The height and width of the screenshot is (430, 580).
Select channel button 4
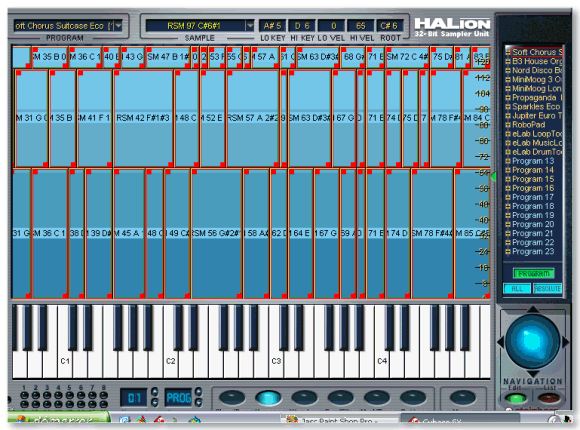click(x=58, y=395)
